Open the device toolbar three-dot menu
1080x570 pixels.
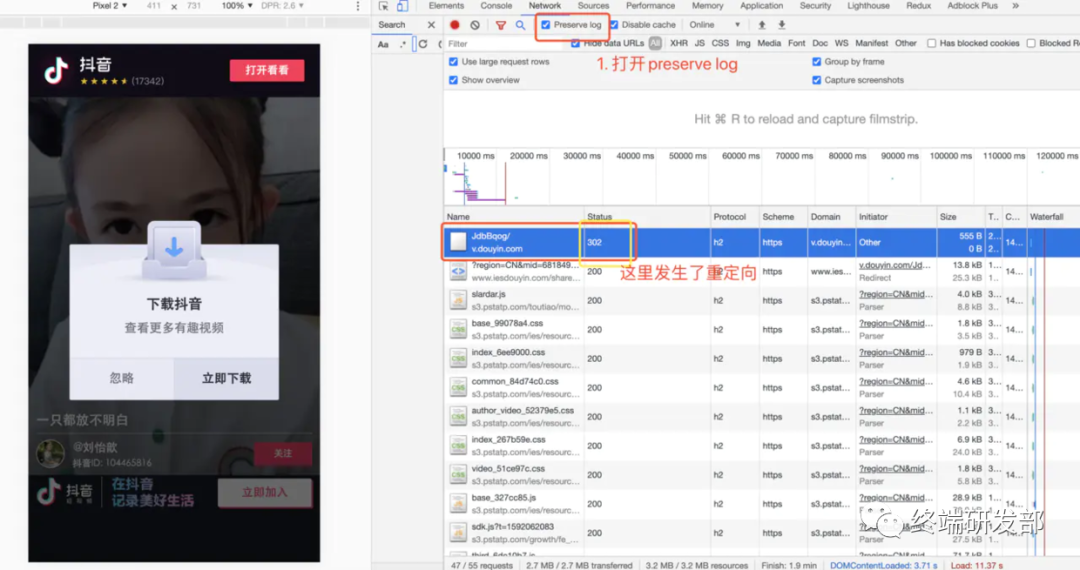click(357, 6)
